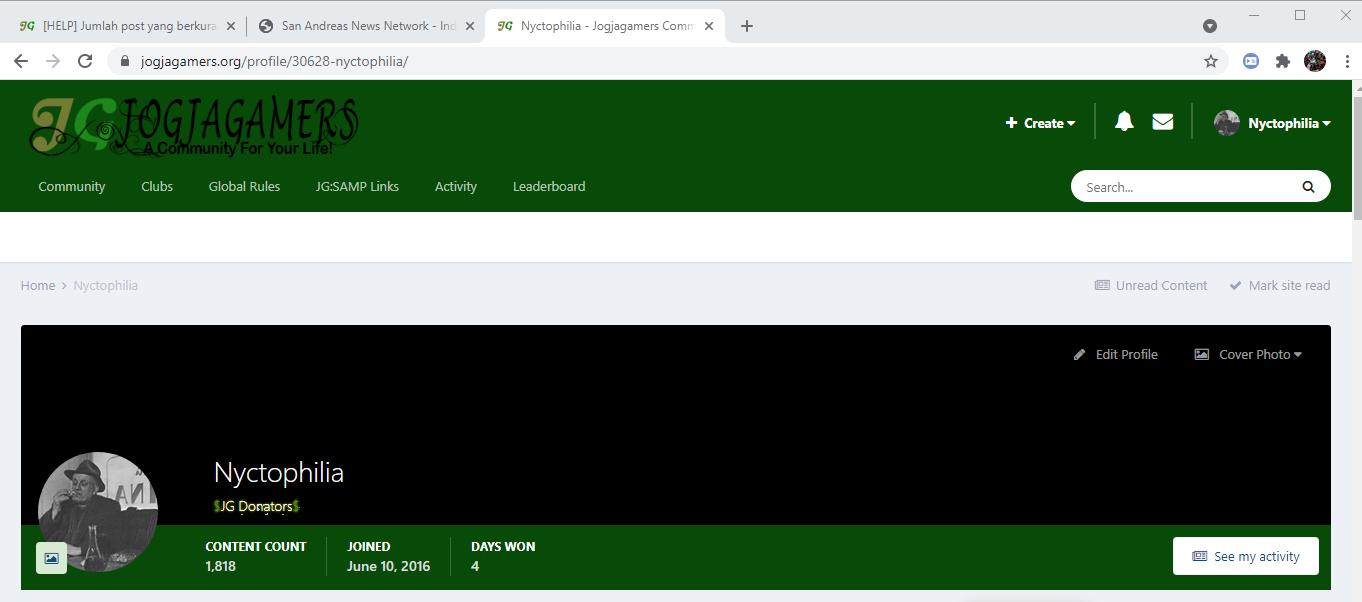Go to Home breadcrumb link
The height and width of the screenshot is (602, 1362).
point(38,285)
